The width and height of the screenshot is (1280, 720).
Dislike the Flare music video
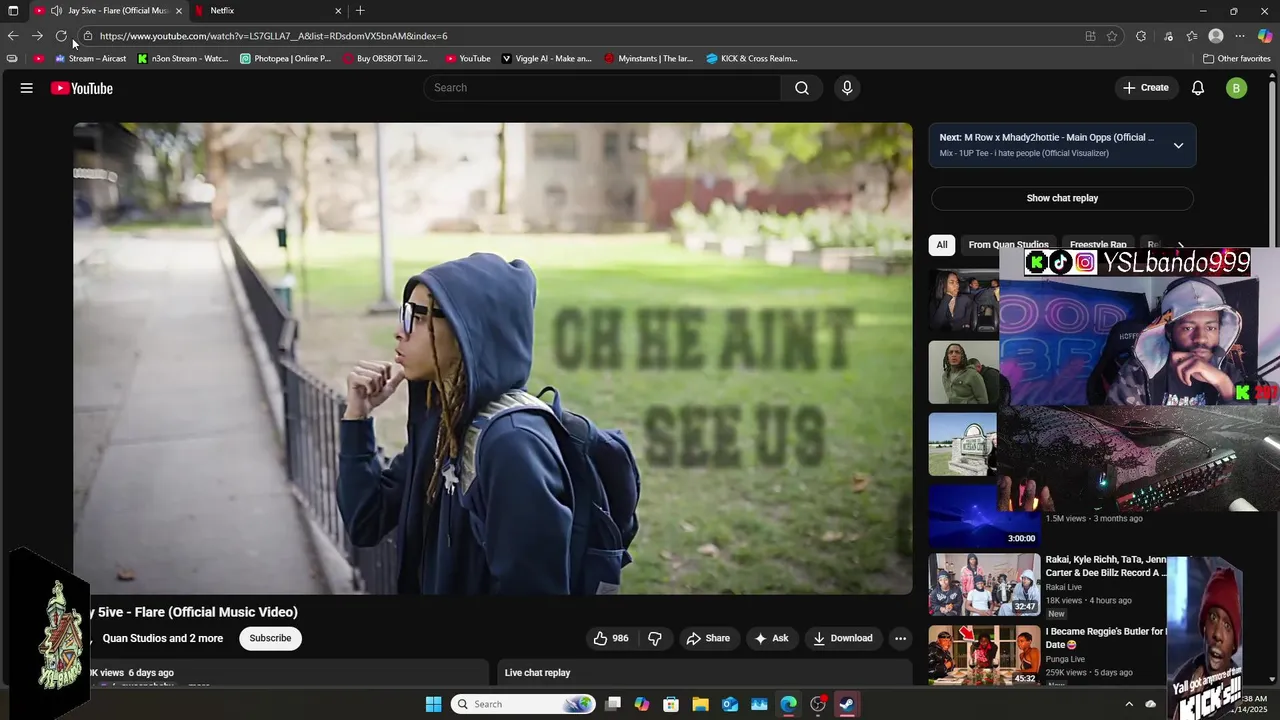(655, 638)
